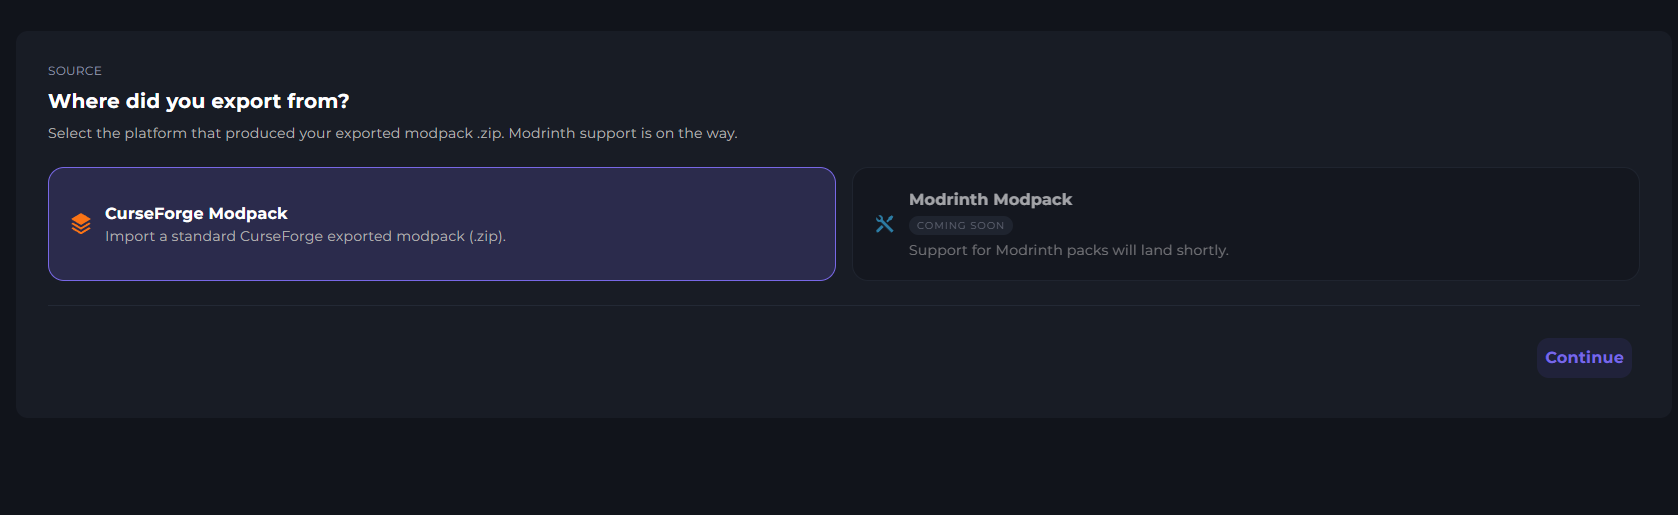
Task: Click the (.zip) text in CurseForge description
Action: click(x=486, y=237)
